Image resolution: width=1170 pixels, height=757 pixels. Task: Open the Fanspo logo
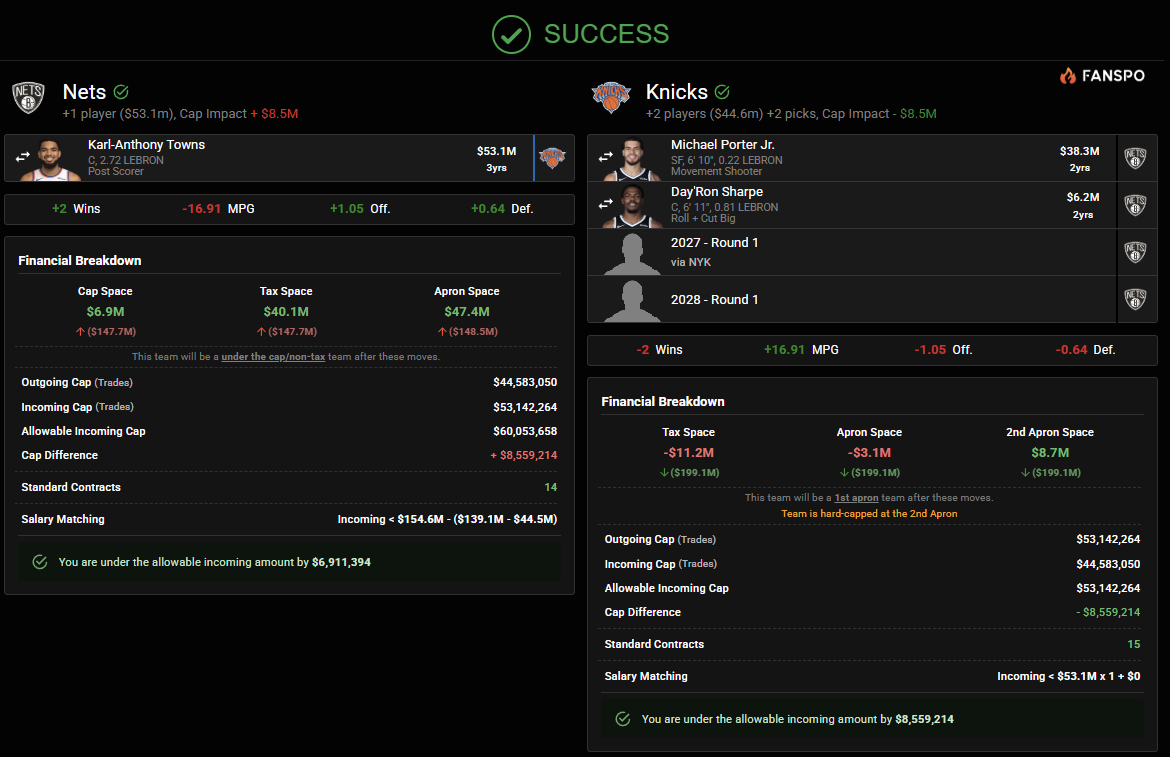[x=1102, y=75]
